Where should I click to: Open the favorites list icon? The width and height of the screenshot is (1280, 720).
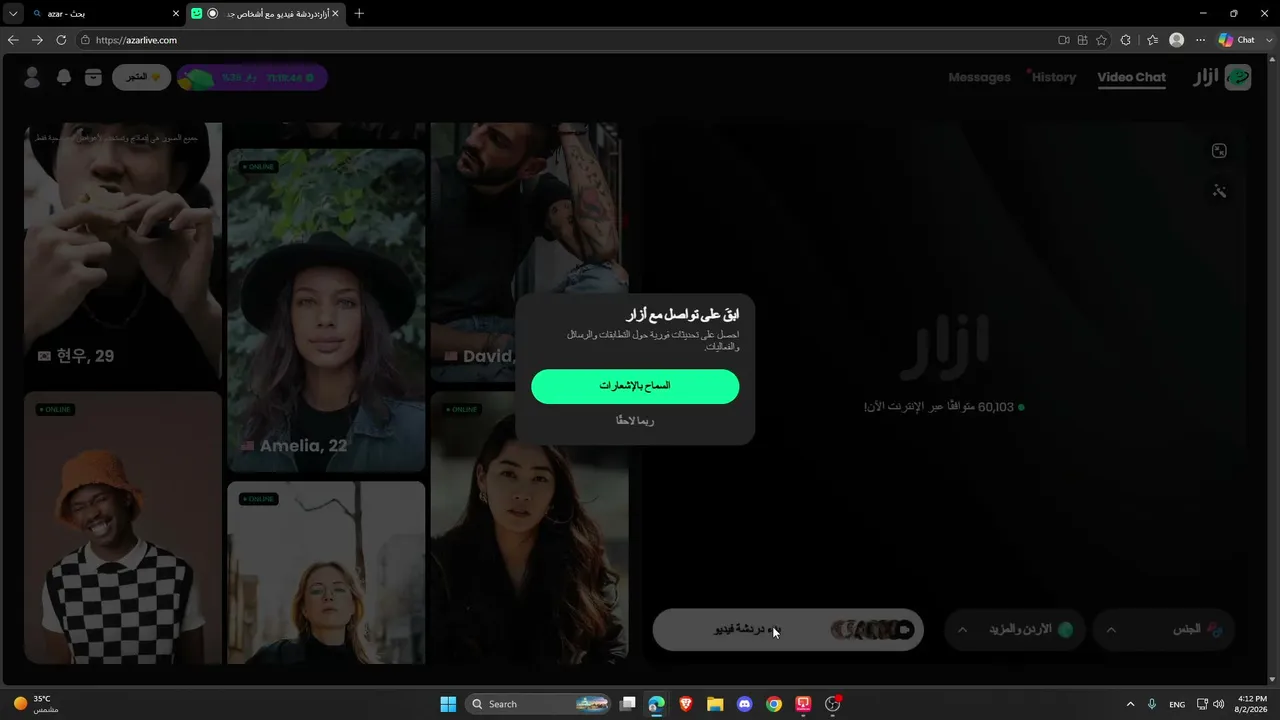click(1152, 40)
